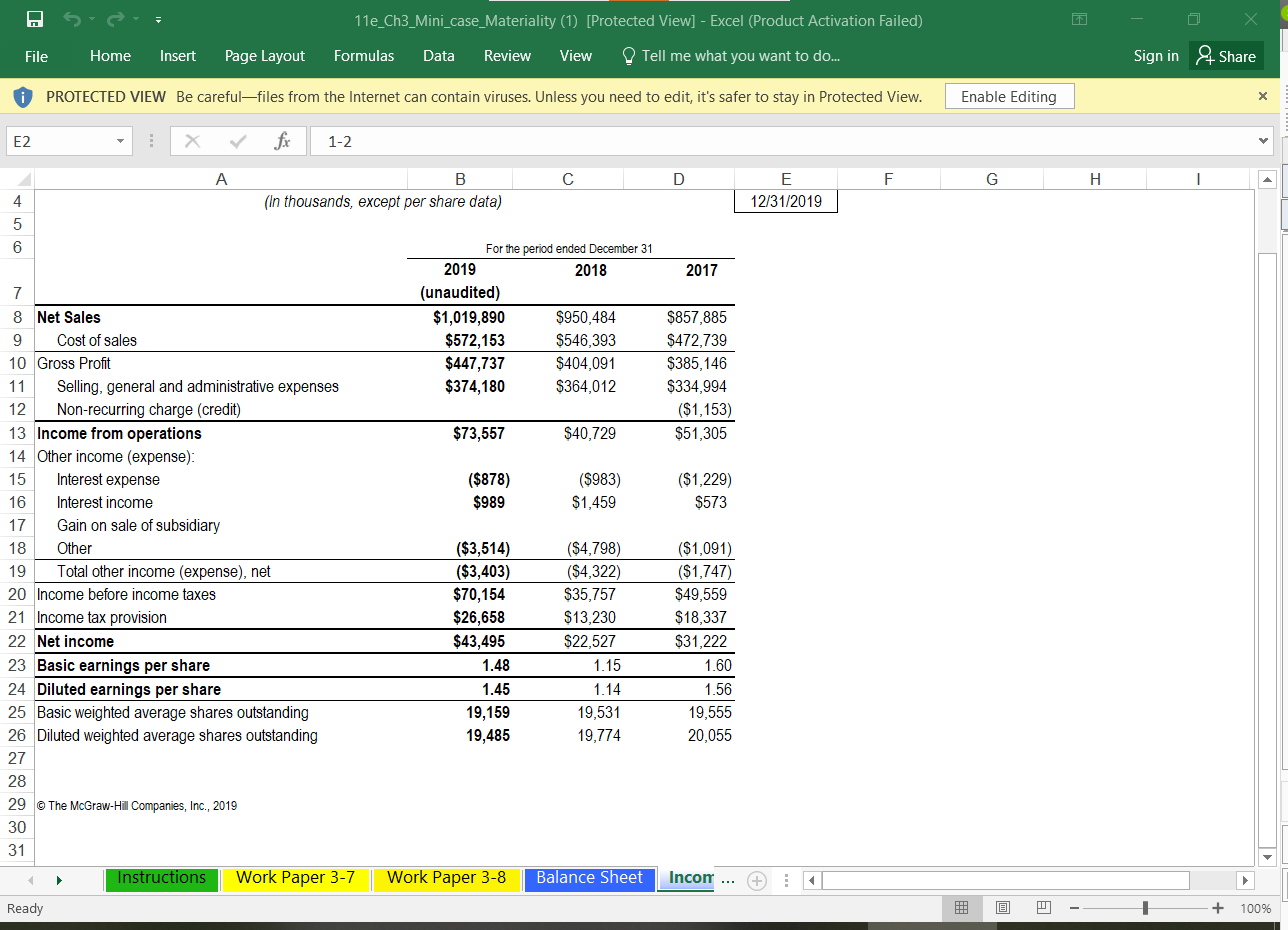Click the Save icon in title bar
The width and height of the screenshot is (1288, 930).
[x=35, y=19]
